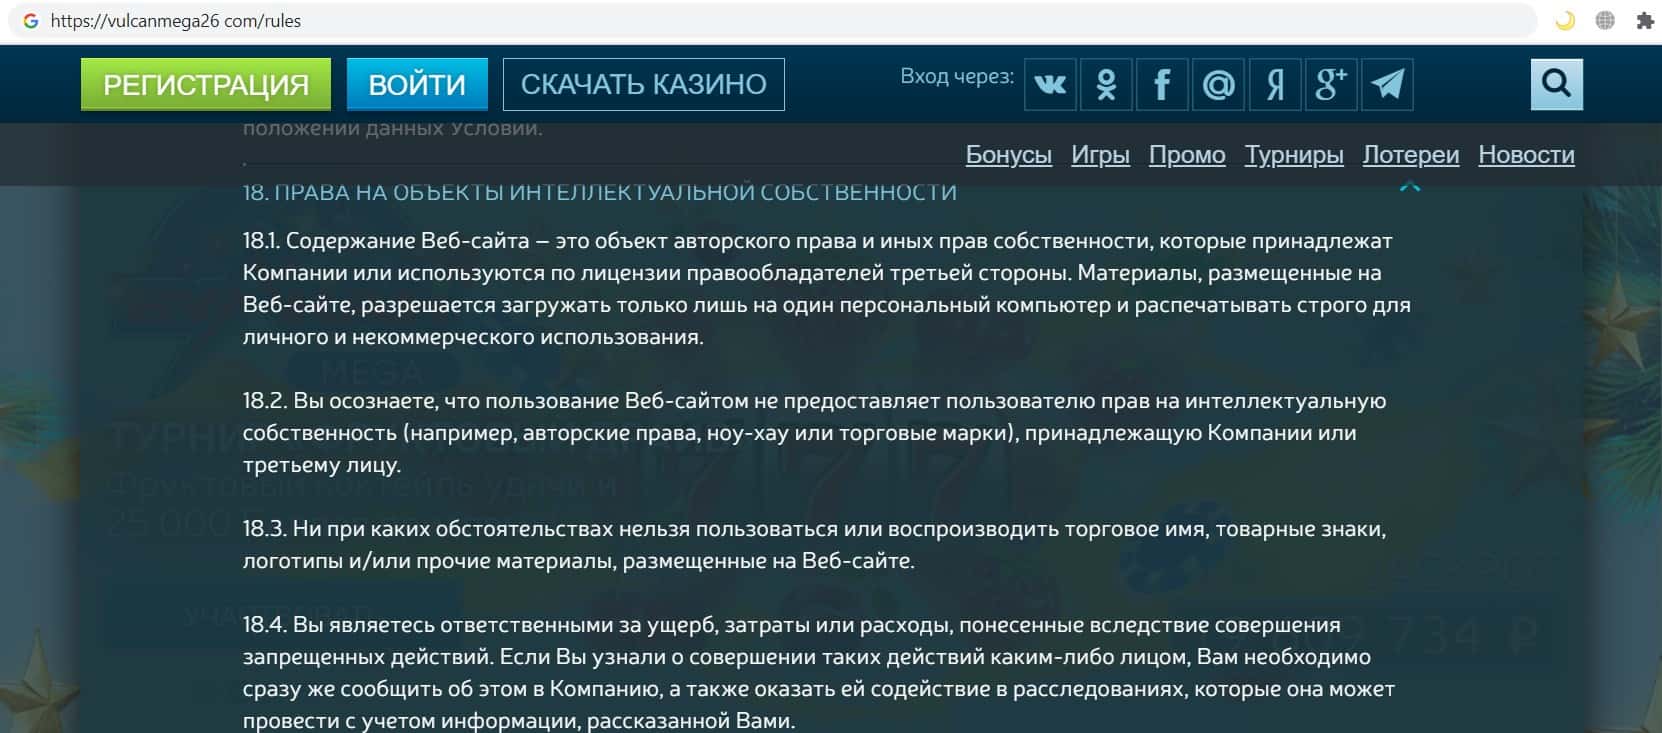Log in via the Facebook icon

click(x=1162, y=84)
